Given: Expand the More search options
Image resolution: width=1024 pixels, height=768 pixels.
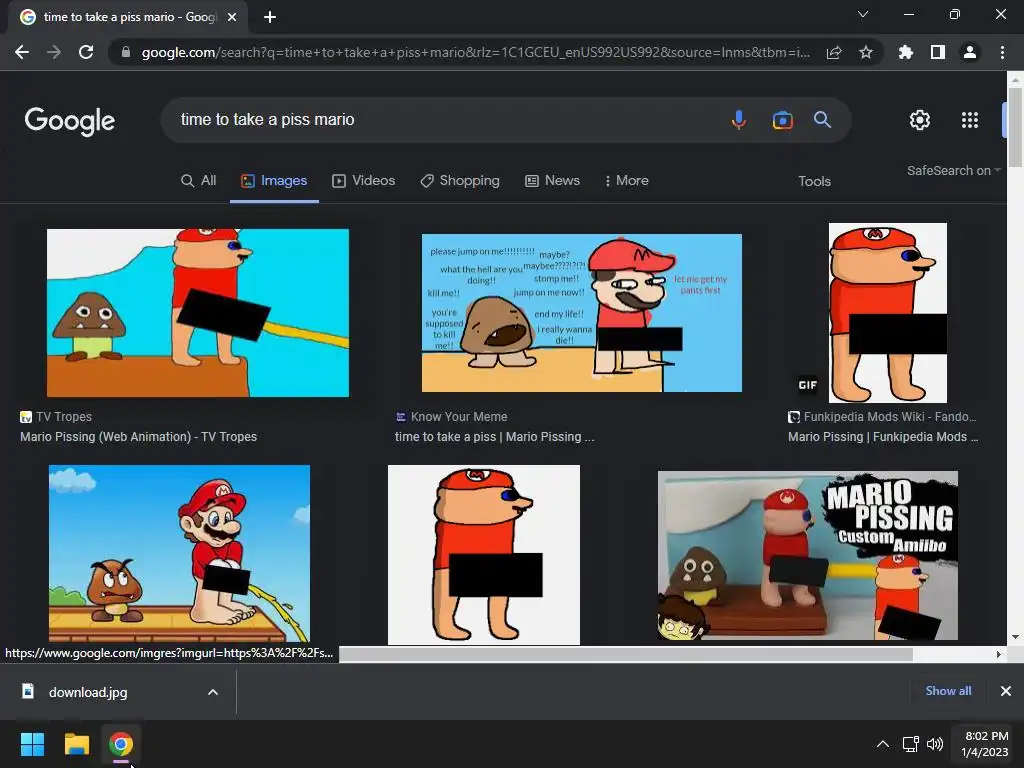Looking at the screenshot, I should pyautogui.click(x=626, y=181).
